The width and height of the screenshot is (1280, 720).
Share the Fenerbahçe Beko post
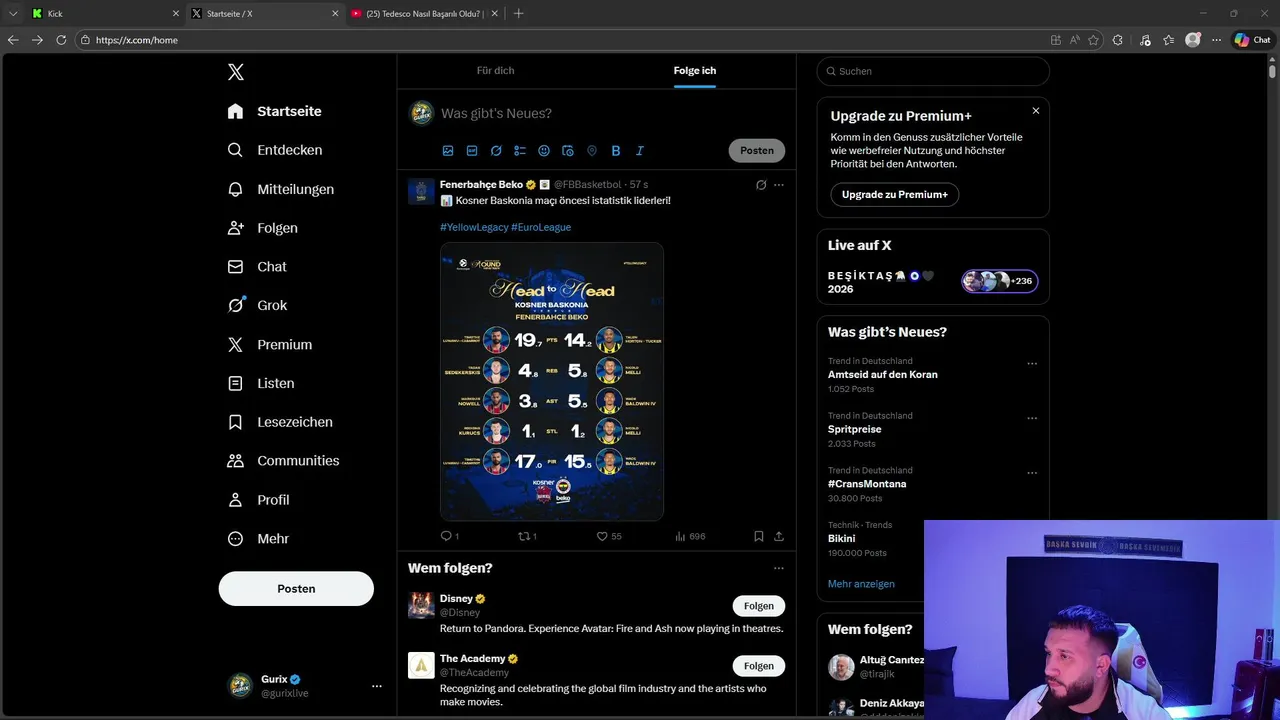tap(779, 536)
